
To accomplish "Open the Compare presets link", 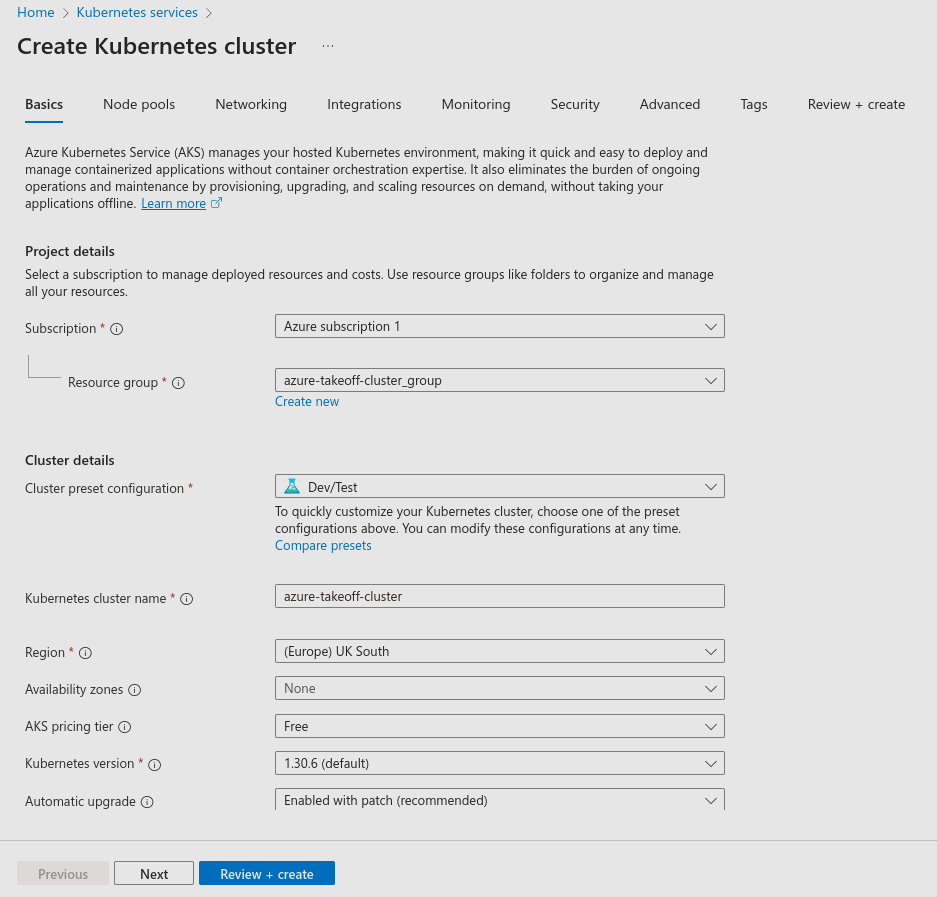I will [x=322, y=545].
